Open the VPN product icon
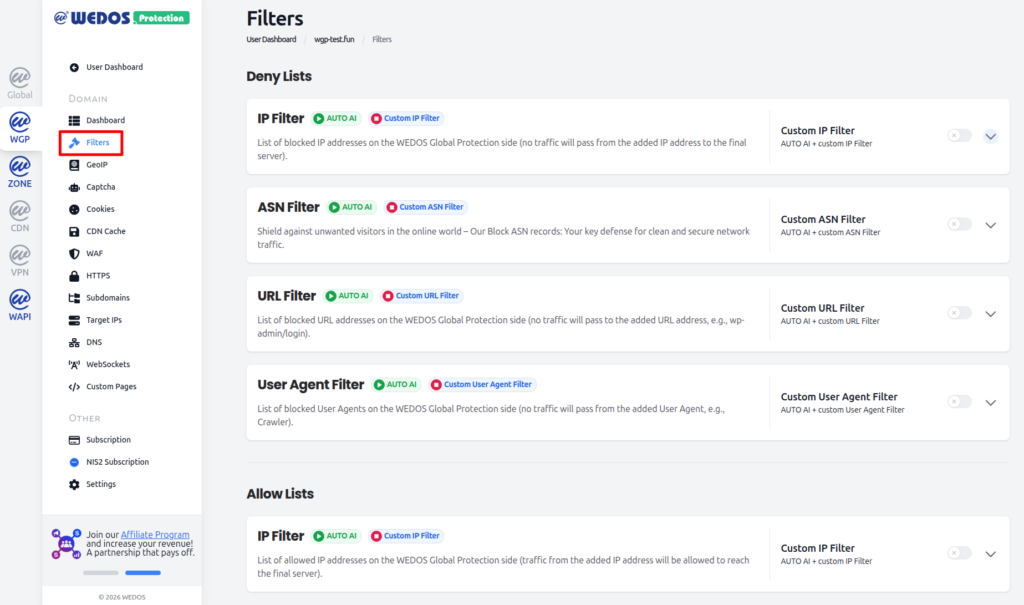 [x=20, y=261]
